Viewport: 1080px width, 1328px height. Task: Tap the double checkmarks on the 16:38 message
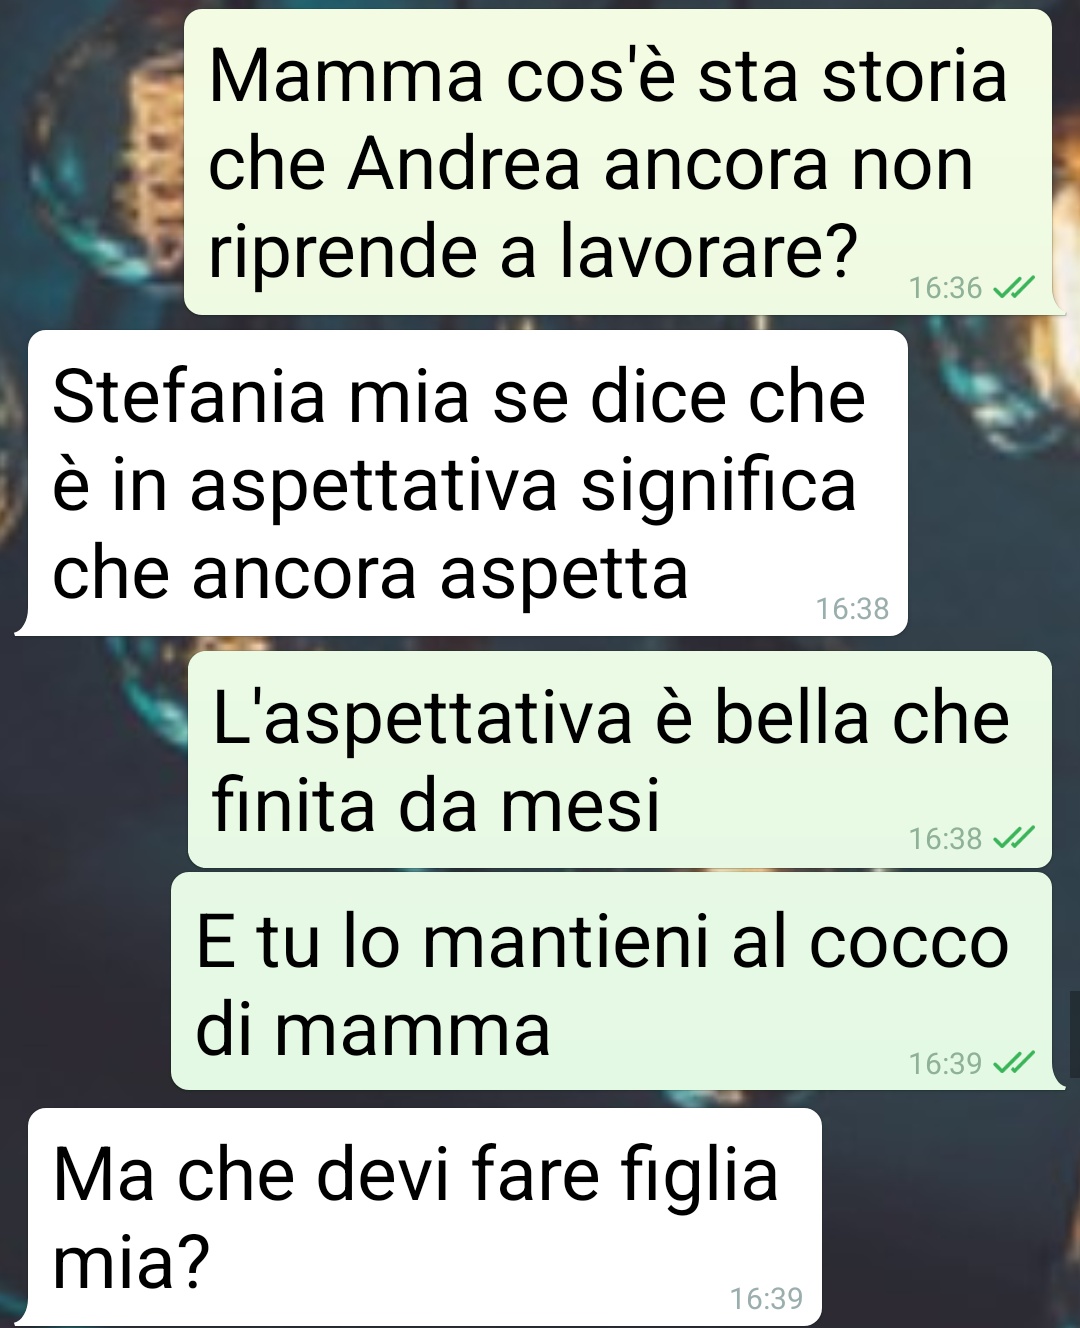(1013, 838)
